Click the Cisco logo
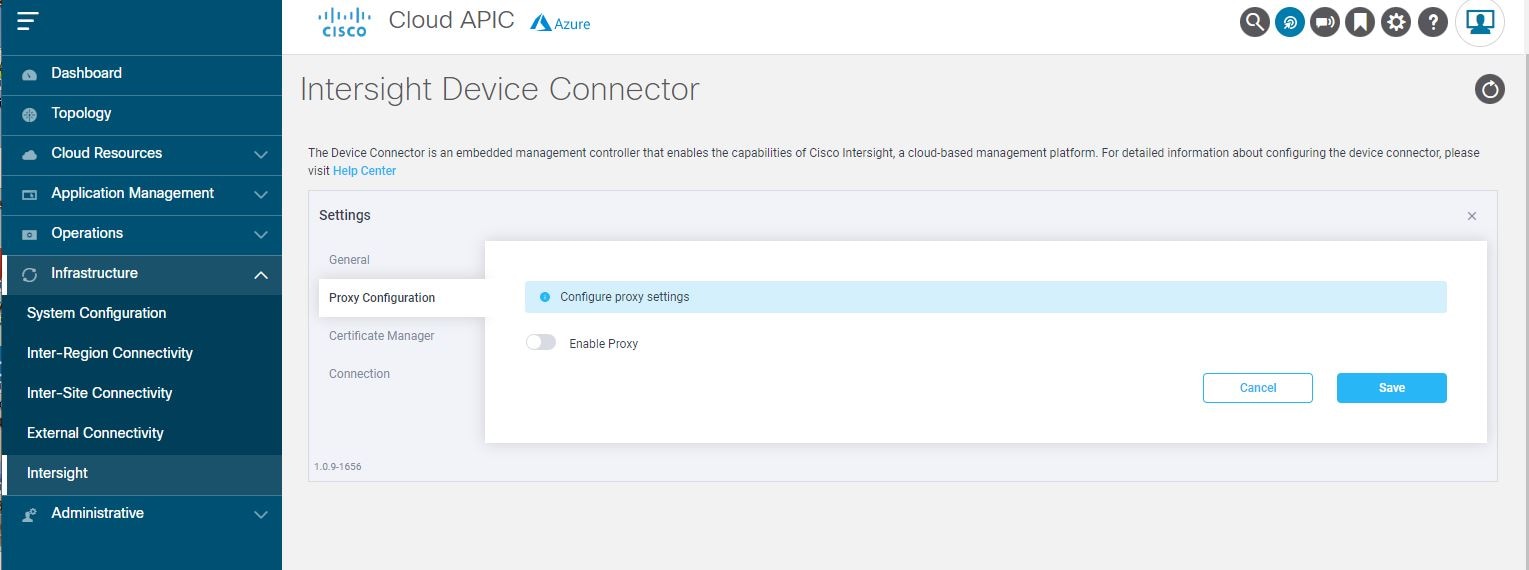 [344, 22]
